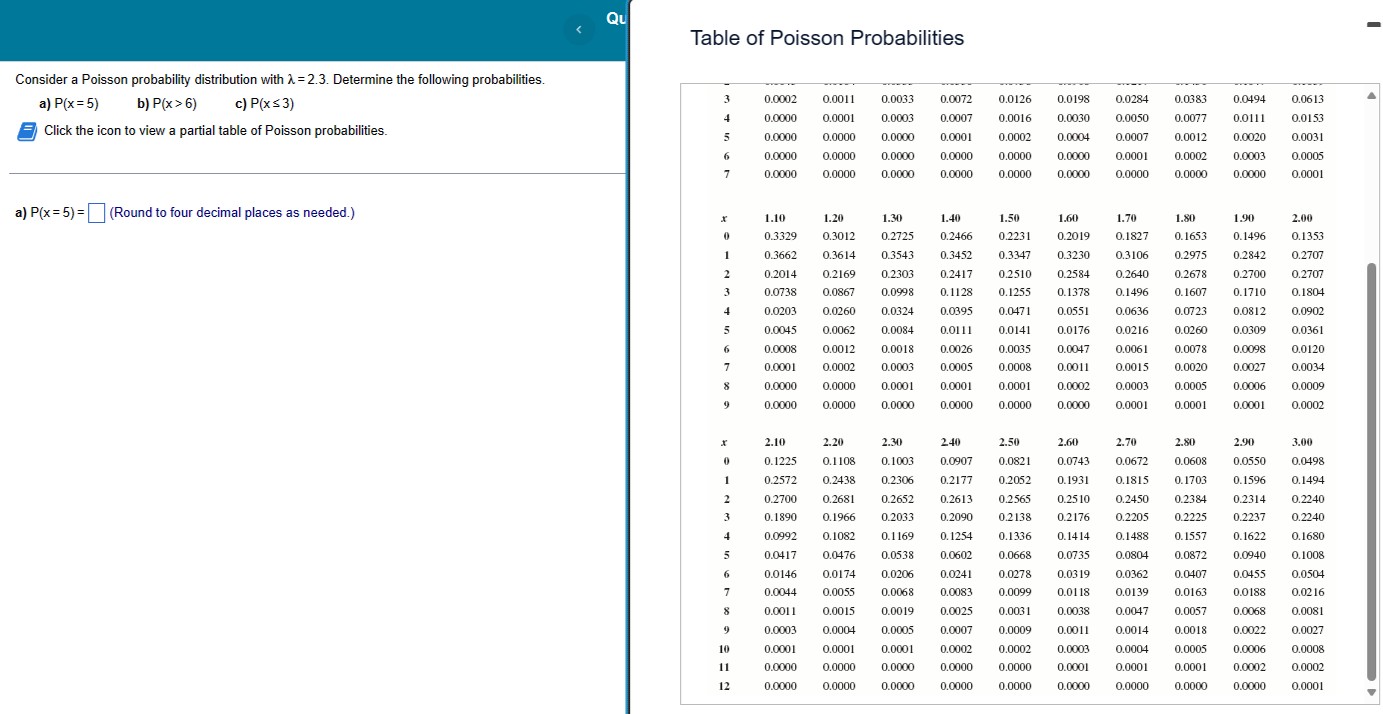Click the minimize dash above the table
The width and height of the screenshot is (1383, 714).
(x=1374, y=23)
